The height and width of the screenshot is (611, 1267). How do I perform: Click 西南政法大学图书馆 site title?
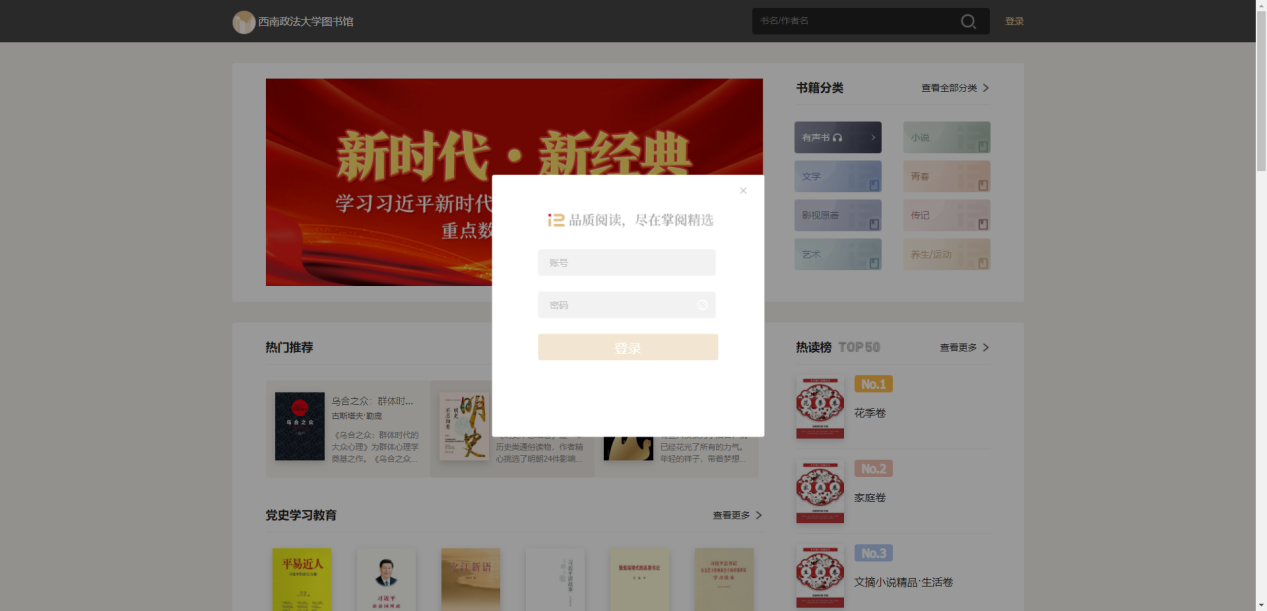[306, 22]
